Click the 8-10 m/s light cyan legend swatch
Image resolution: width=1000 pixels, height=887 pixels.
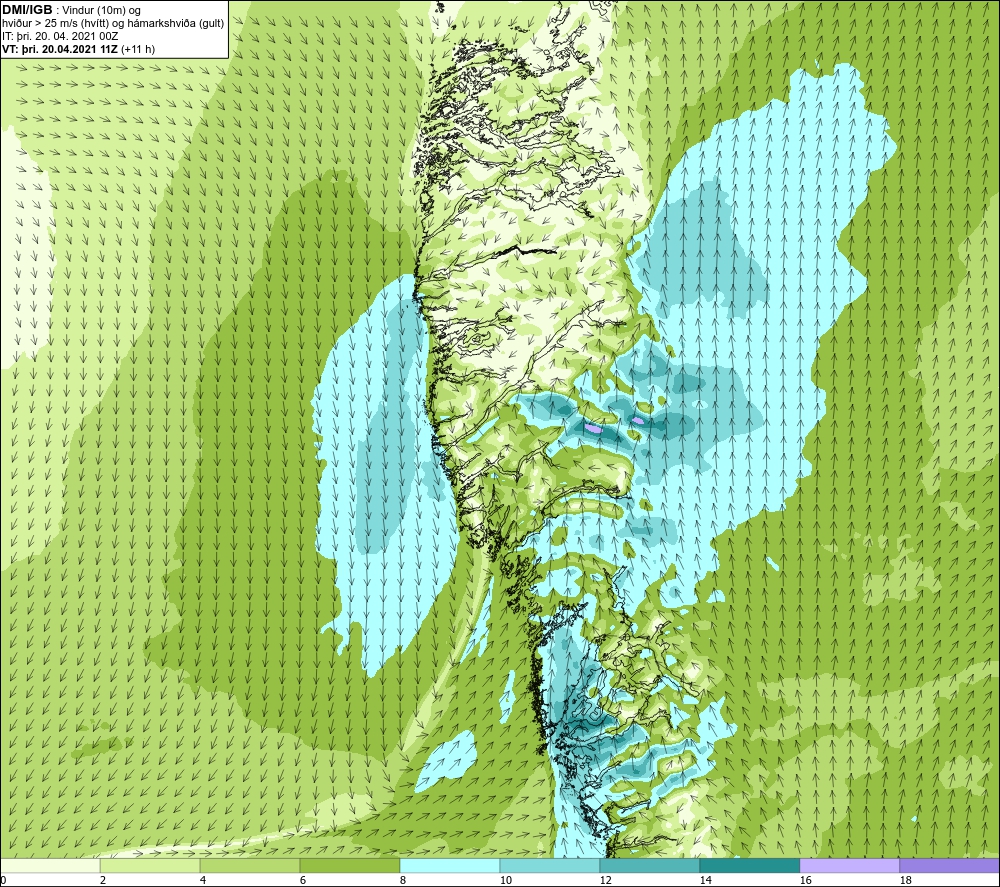click(450, 865)
